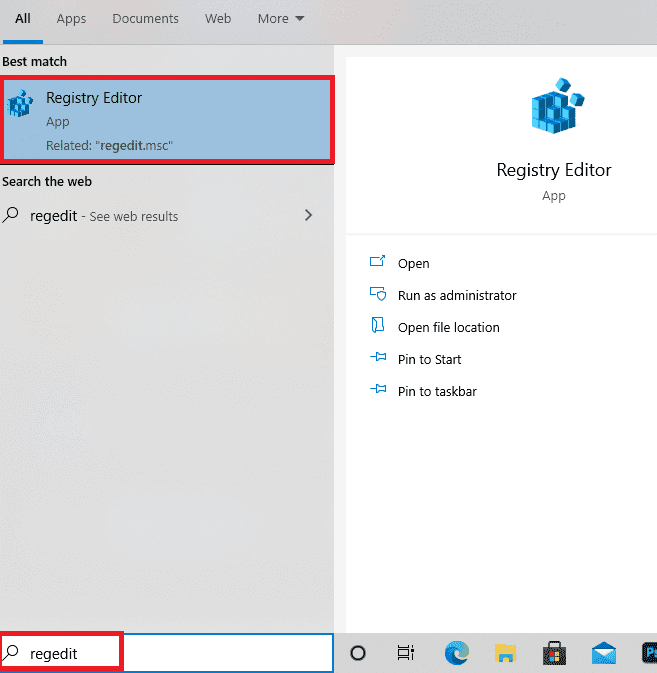Open Task View from the taskbar
This screenshot has height=673, width=657.
point(406,653)
